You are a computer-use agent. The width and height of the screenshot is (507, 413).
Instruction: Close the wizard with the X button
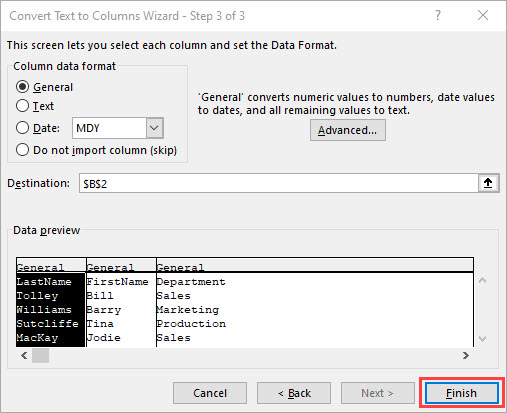483,15
